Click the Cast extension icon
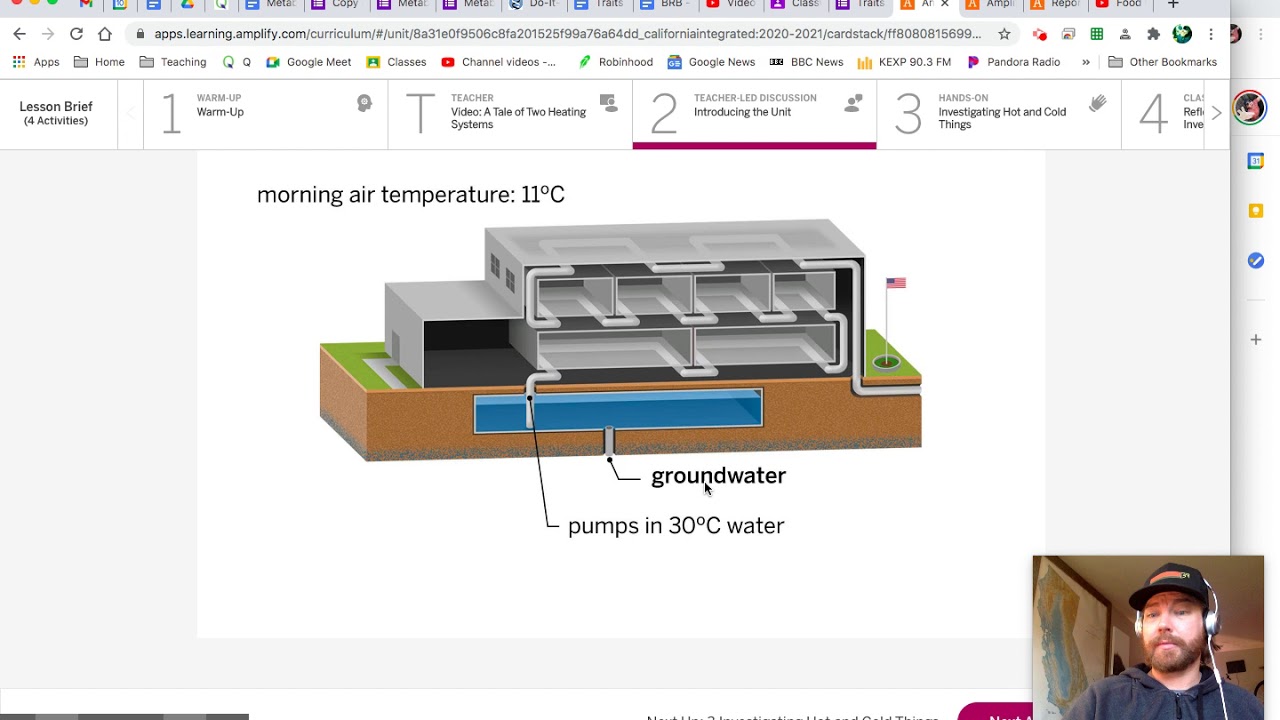1280x720 pixels. [x=1068, y=34]
